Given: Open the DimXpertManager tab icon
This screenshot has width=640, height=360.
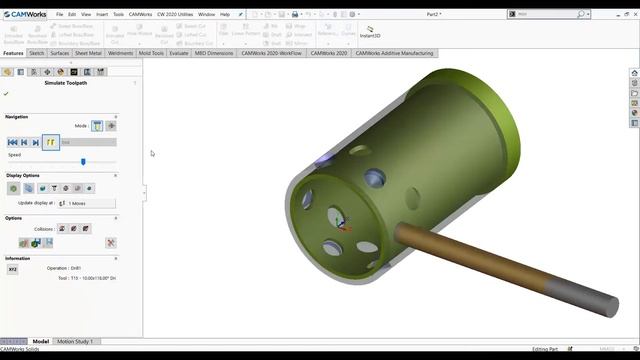Looking at the screenshot, I should [47, 72].
